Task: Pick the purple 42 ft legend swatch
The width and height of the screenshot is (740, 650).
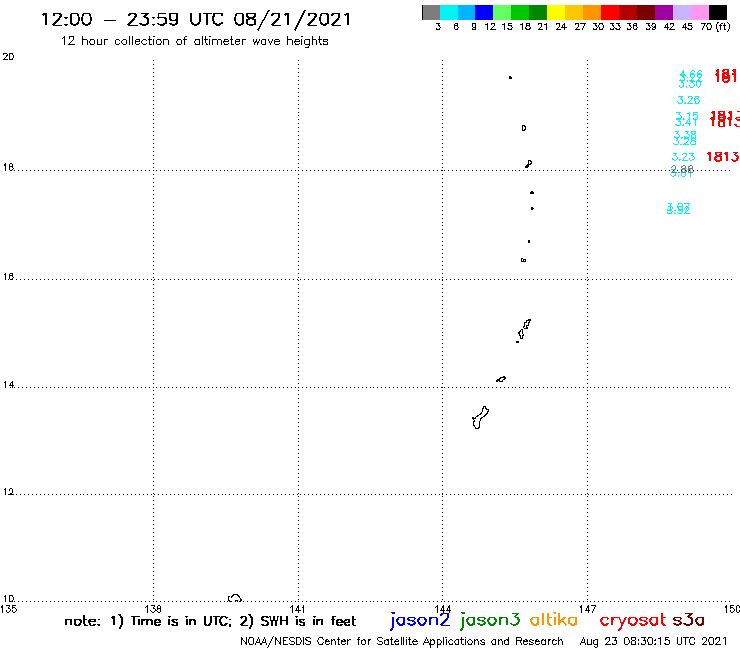Action: (664, 12)
